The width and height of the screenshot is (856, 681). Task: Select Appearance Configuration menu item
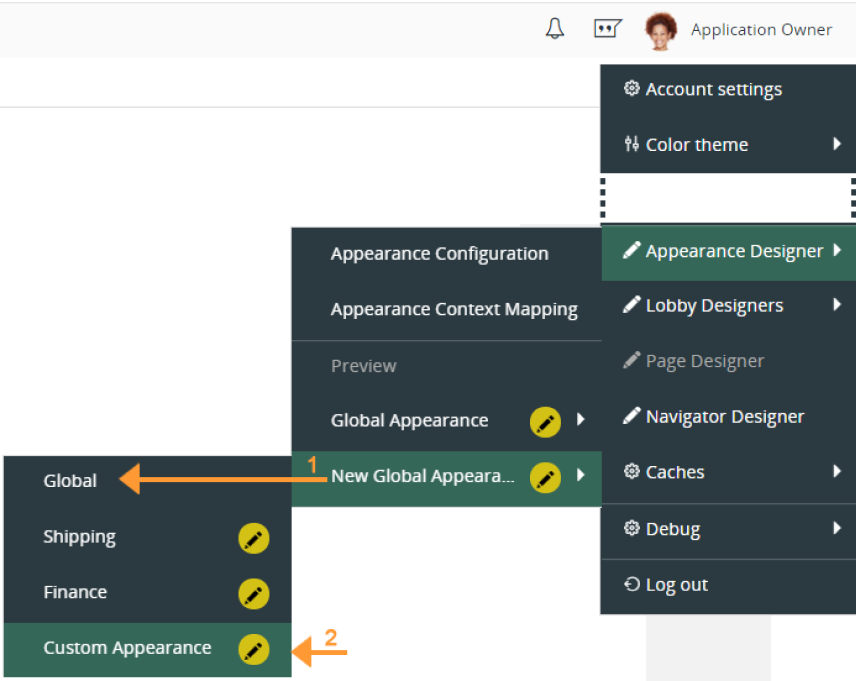click(439, 254)
